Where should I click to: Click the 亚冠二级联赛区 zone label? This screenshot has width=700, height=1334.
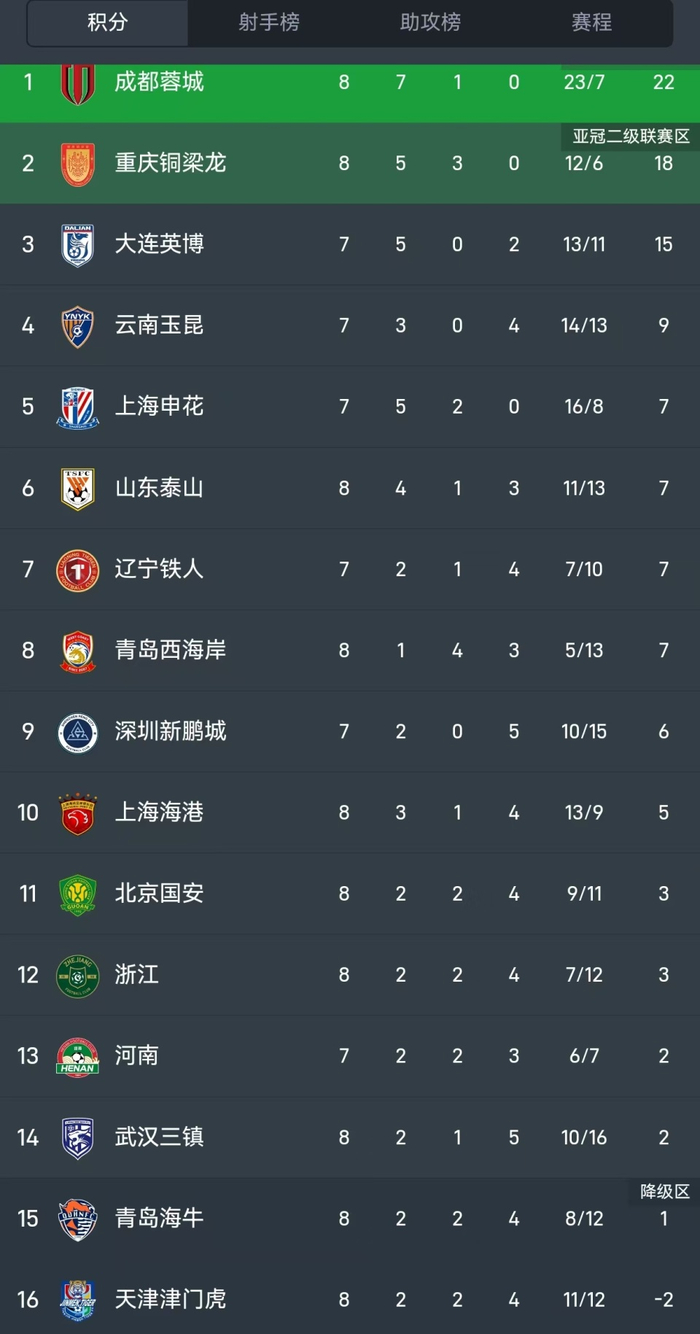(x=631, y=137)
